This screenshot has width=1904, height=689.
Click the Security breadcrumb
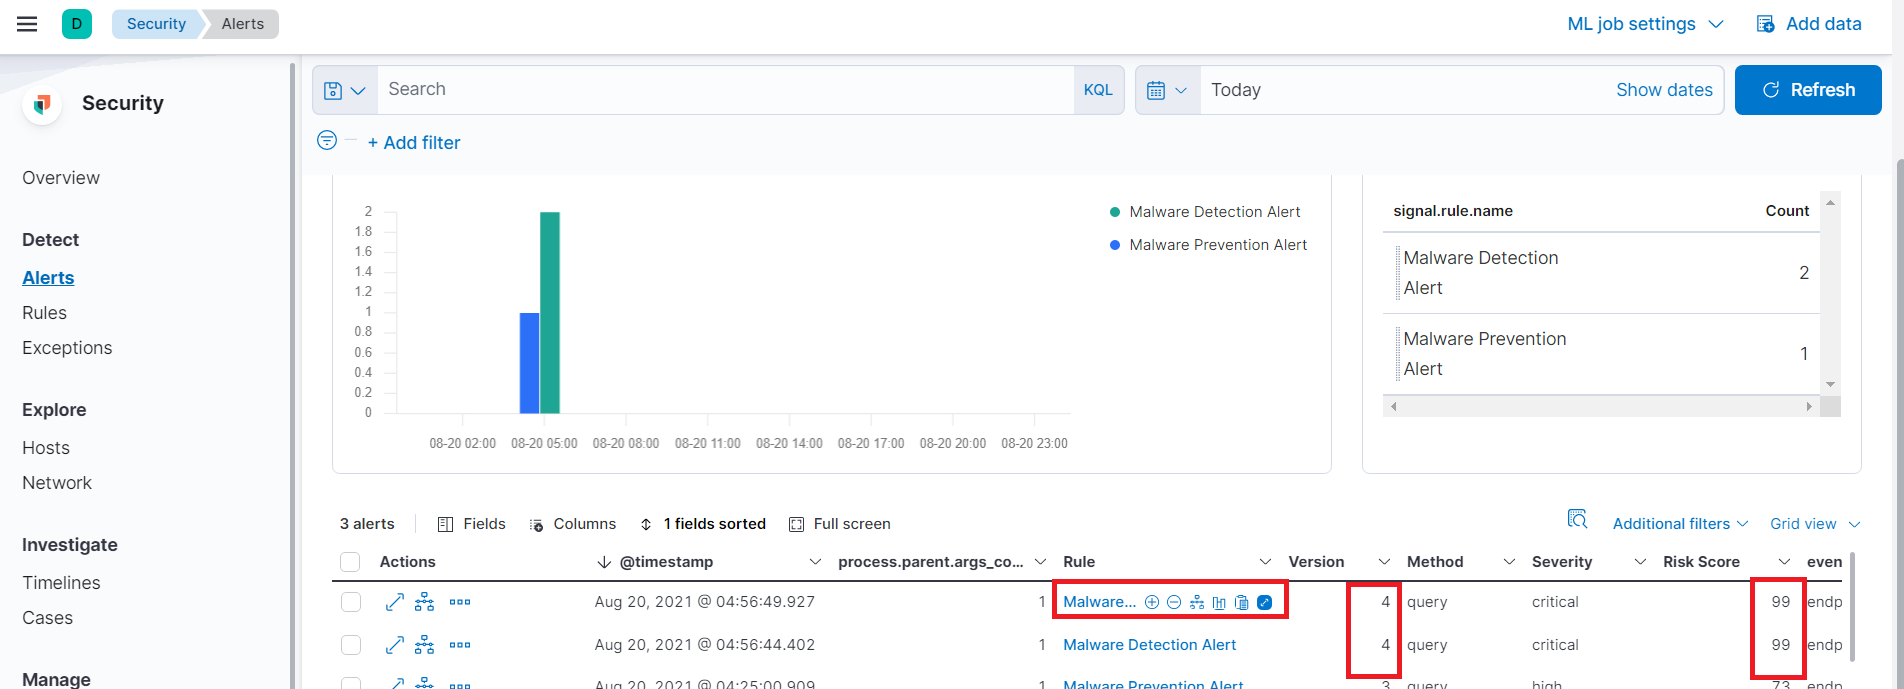click(156, 24)
